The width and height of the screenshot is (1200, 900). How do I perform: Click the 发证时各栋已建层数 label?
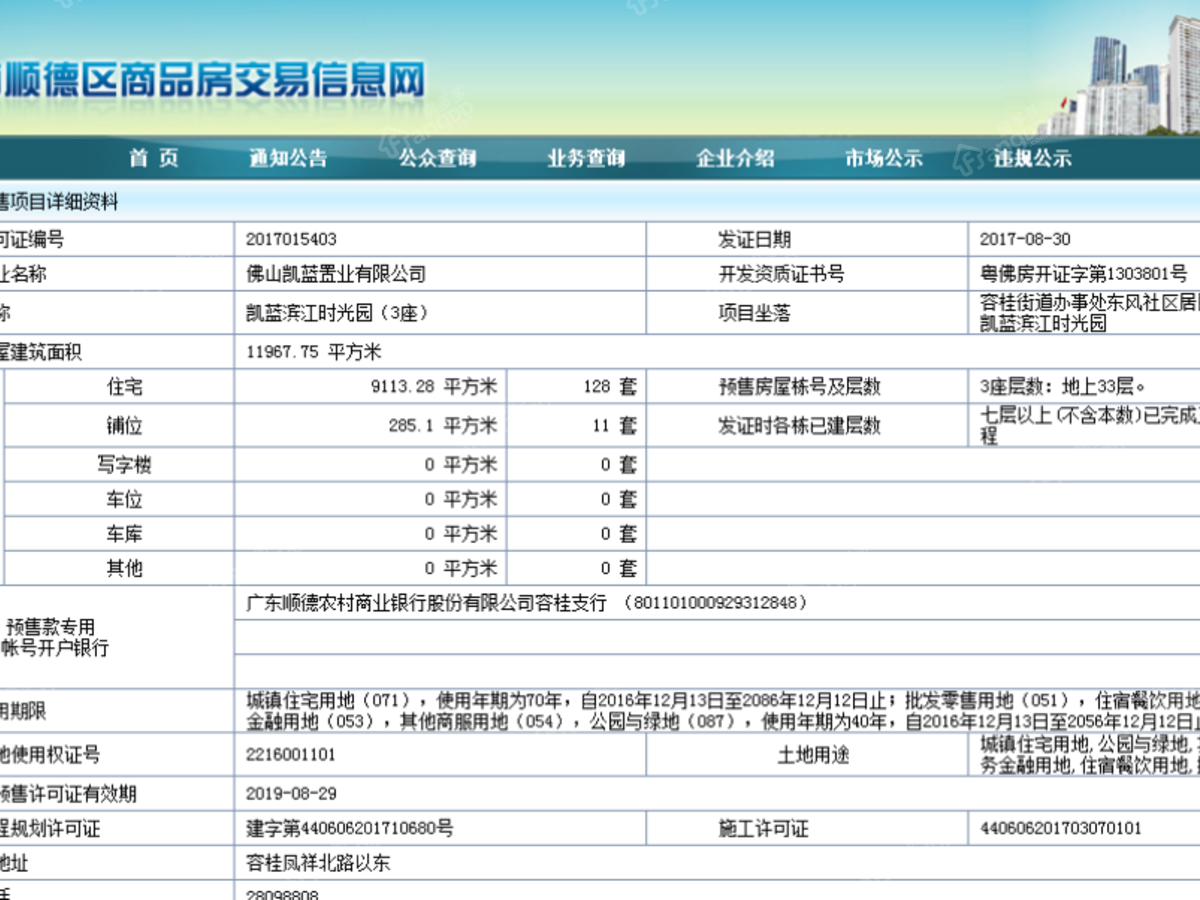point(799,426)
